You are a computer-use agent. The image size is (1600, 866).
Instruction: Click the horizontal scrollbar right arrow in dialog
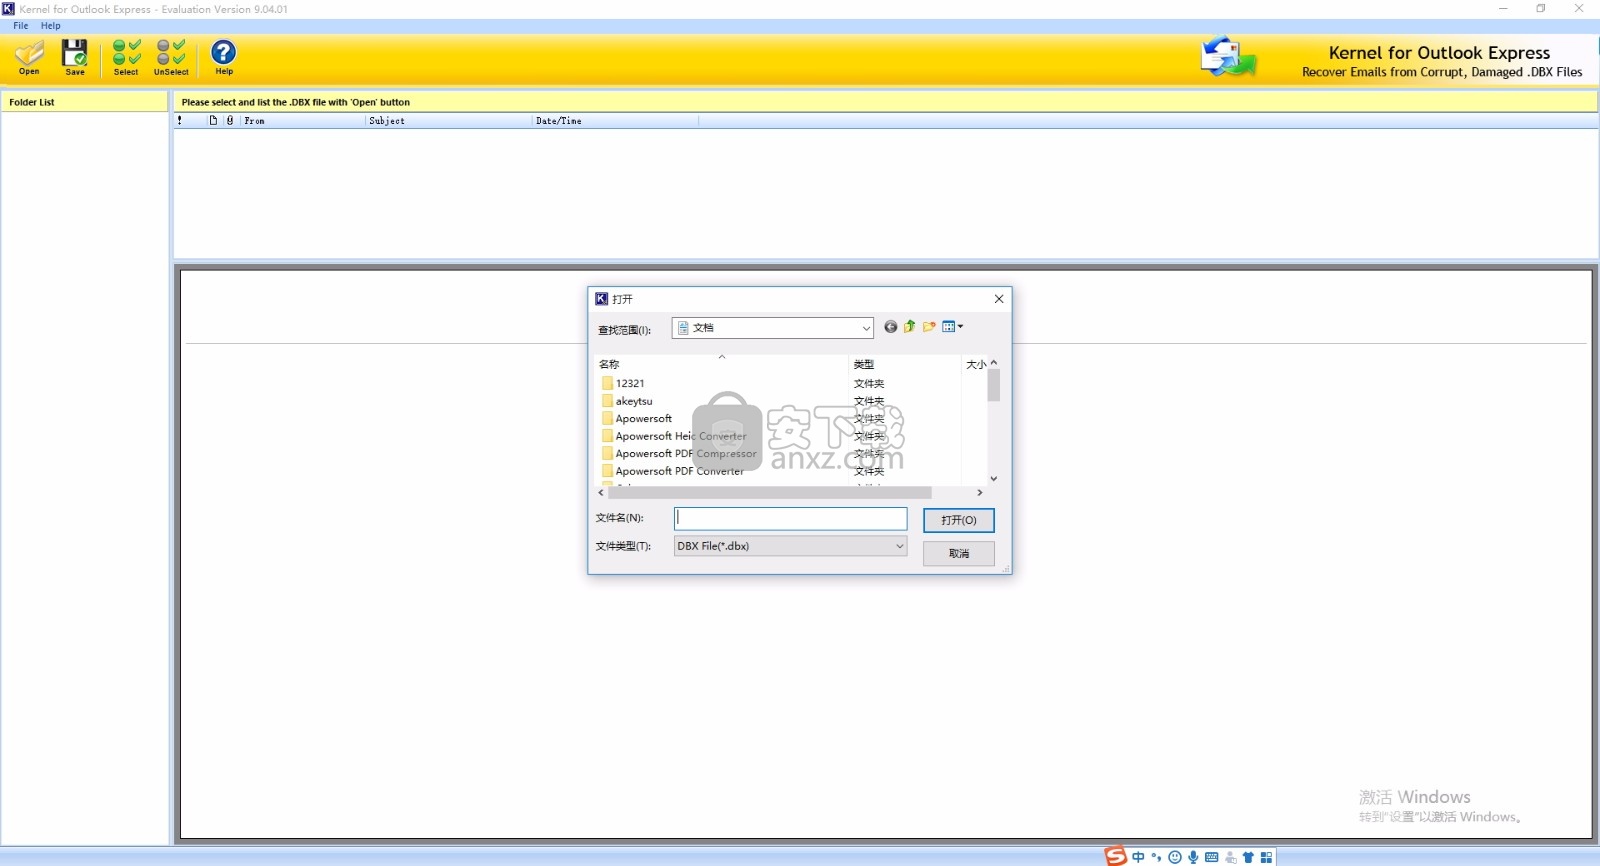pos(979,492)
